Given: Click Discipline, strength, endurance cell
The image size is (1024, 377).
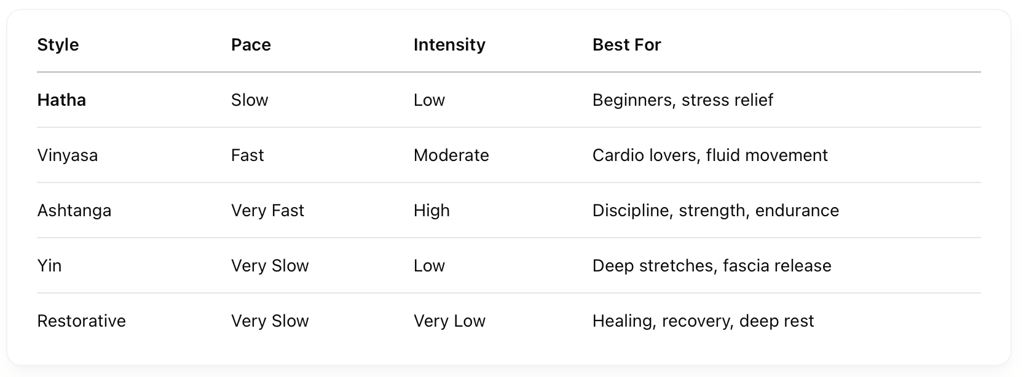Looking at the screenshot, I should point(715,210).
